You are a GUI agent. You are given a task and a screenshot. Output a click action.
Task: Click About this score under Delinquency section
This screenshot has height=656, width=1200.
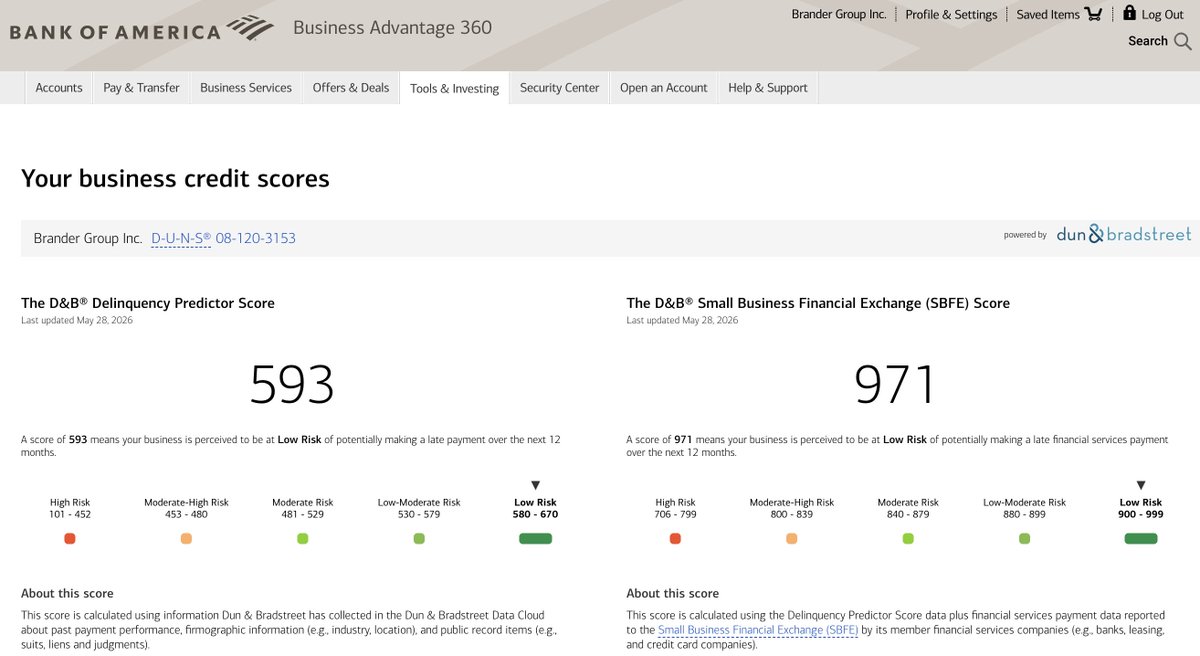(x=67, y=593)
